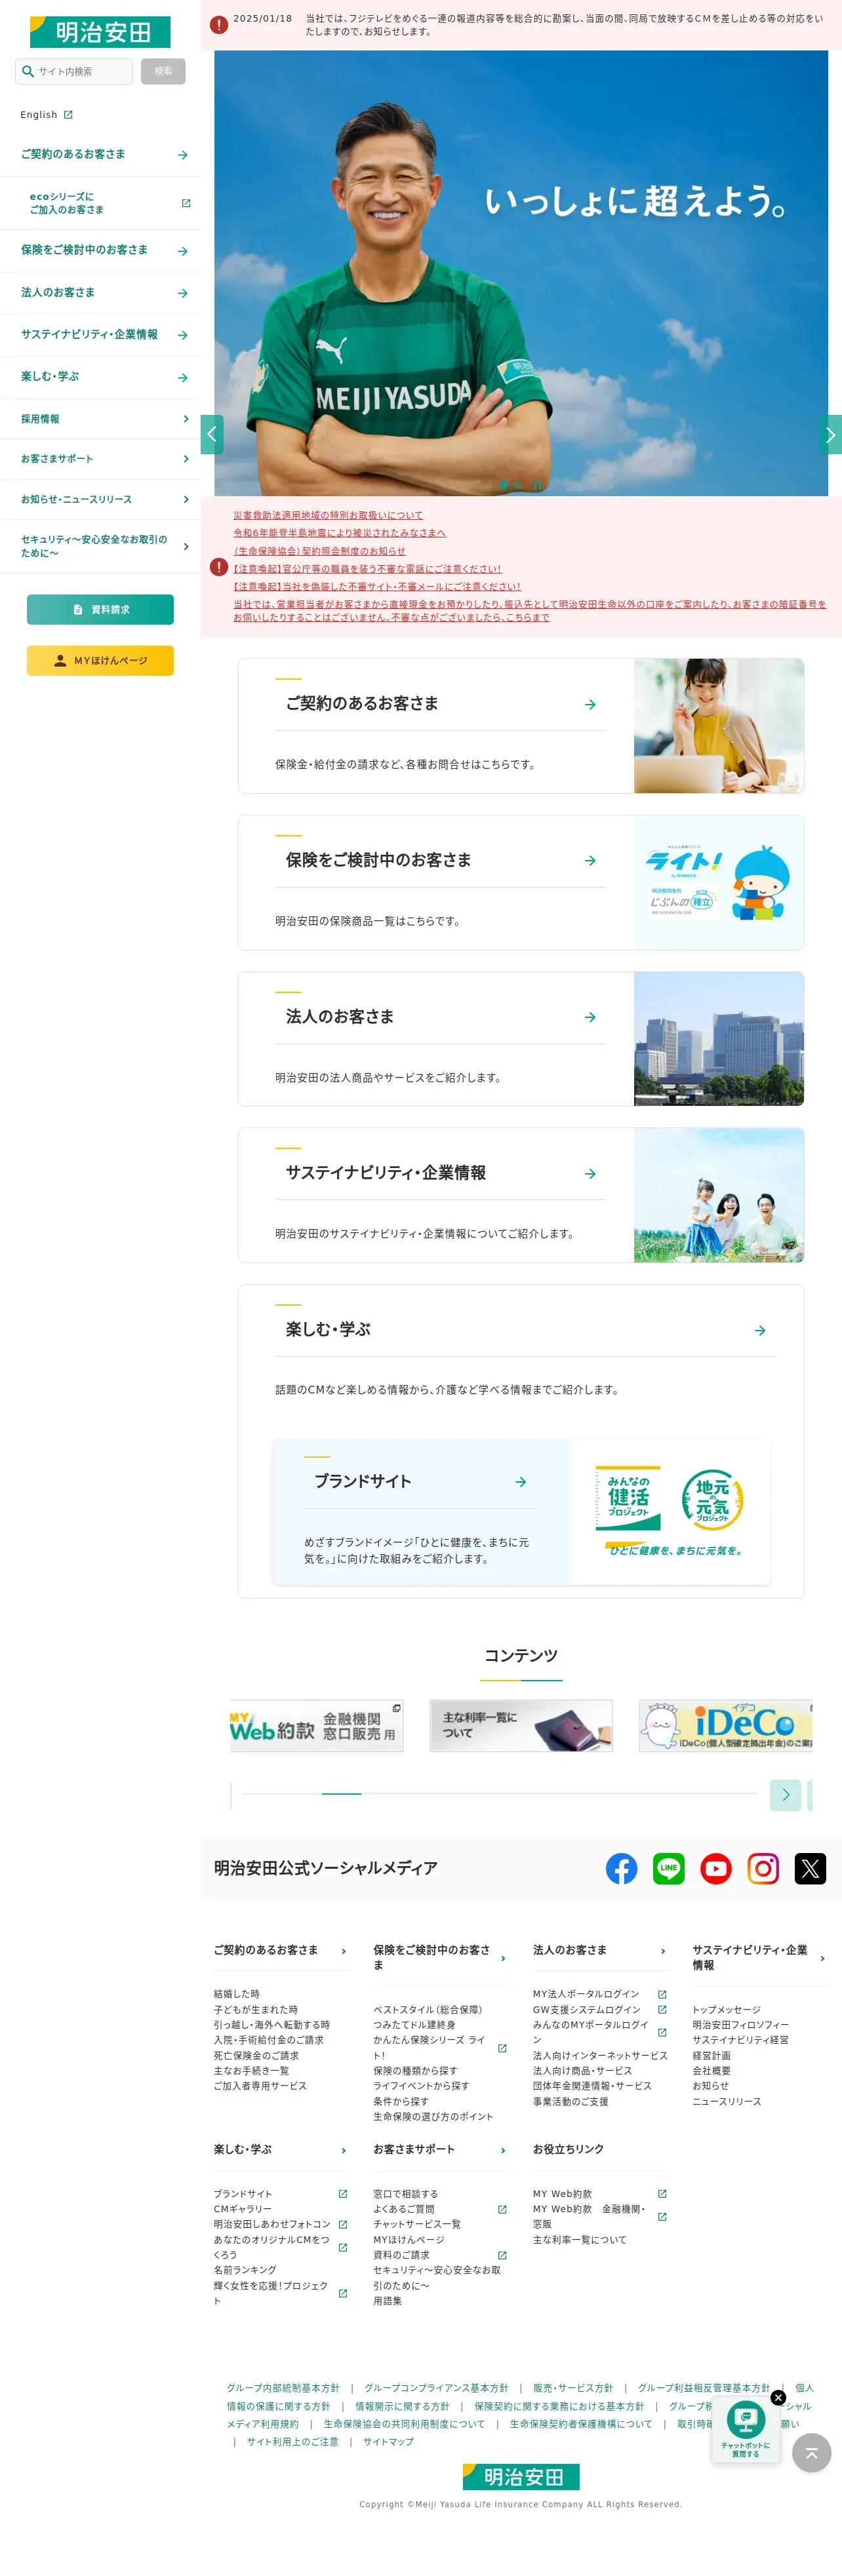This screenshot has width=842, height=2576.
Task: Show previous hero banner slide
Action: (x=212, y=435)
